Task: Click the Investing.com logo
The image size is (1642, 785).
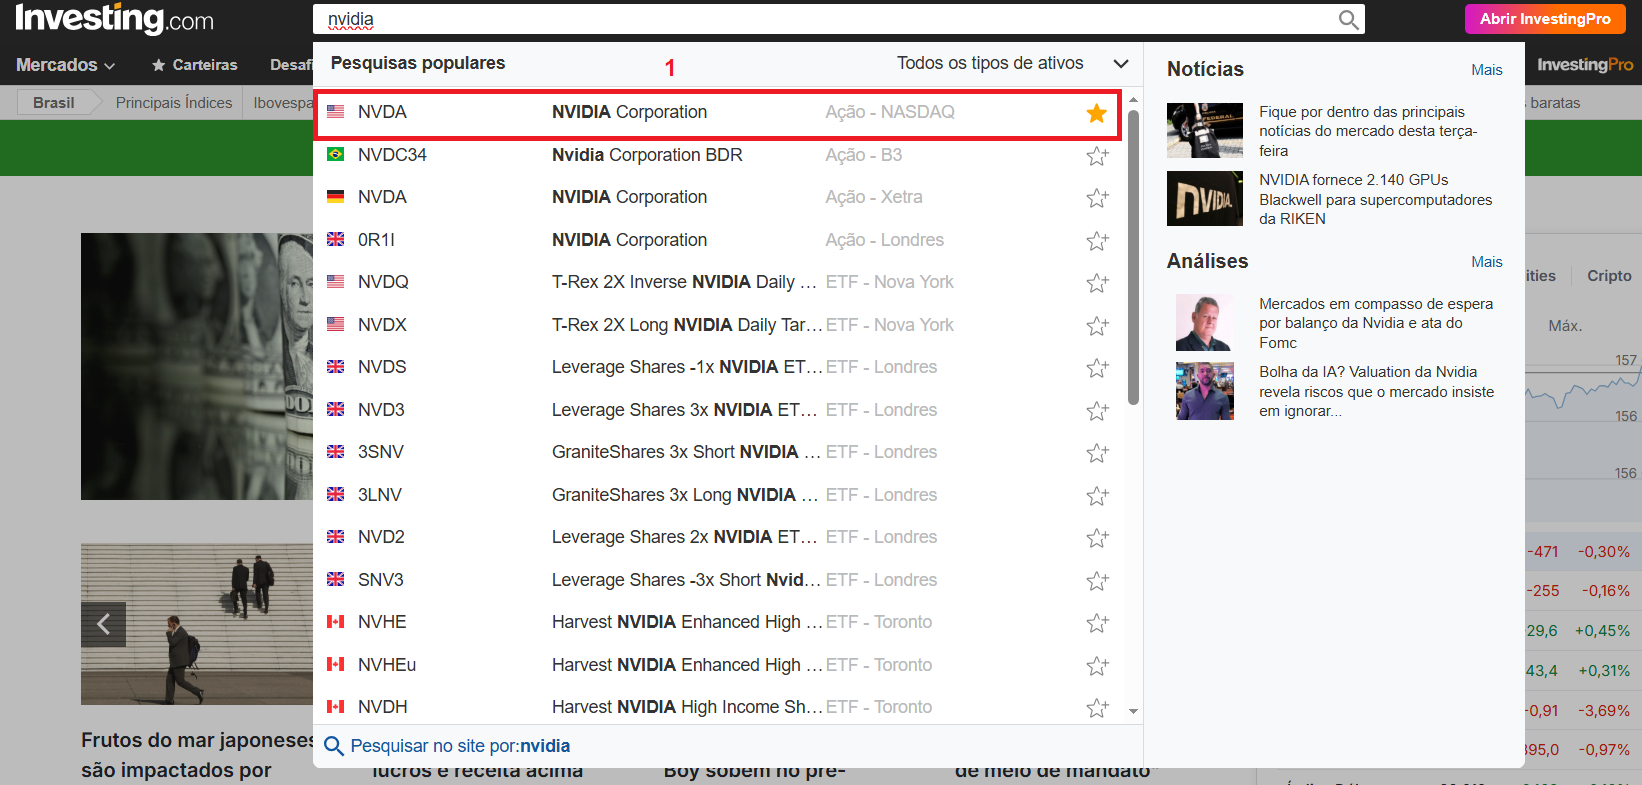Action: (x=114, y=19)
